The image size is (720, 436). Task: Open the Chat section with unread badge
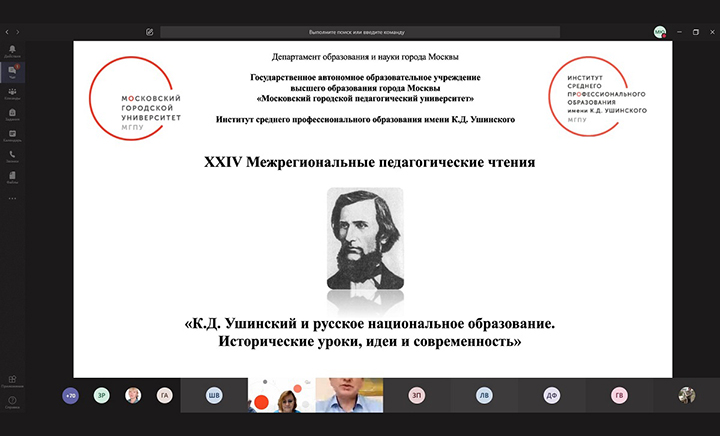pyautogui.click(x=12, y=72)
